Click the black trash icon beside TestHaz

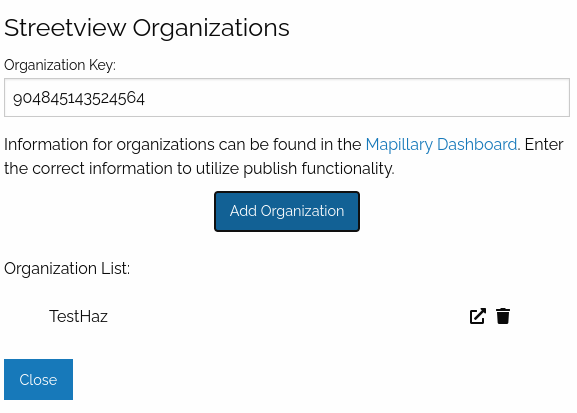[503, 316]
